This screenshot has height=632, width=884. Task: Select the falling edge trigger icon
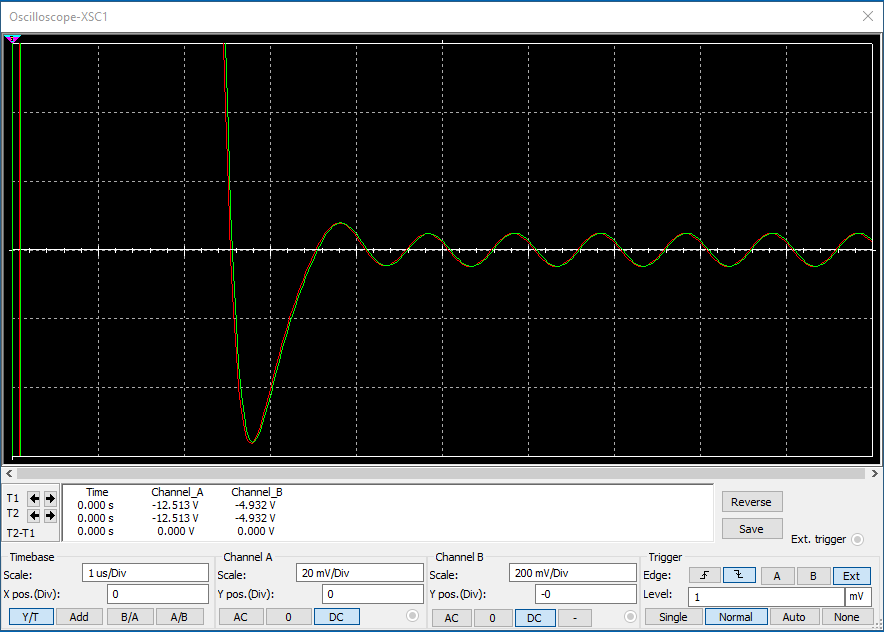coord(738,575)
